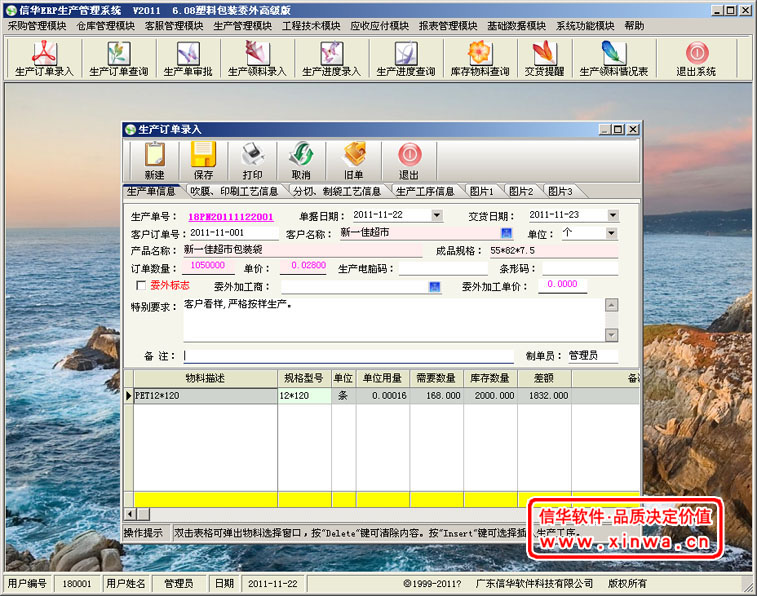
Task: Click 产品名称 input field
Action: point(302,250)
